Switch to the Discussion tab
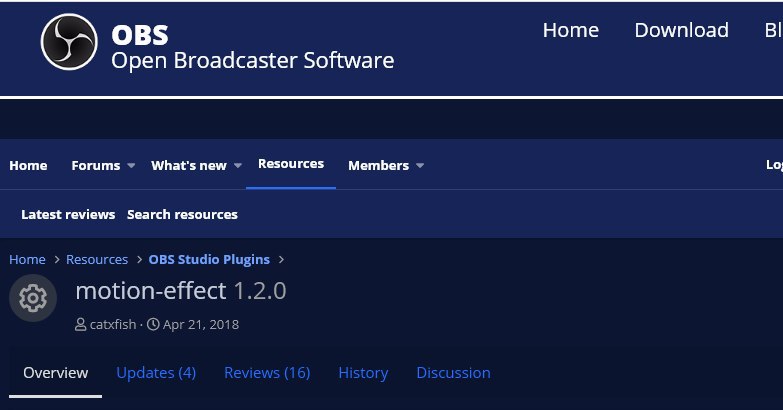783x410 pixels. tap(453, 373)
